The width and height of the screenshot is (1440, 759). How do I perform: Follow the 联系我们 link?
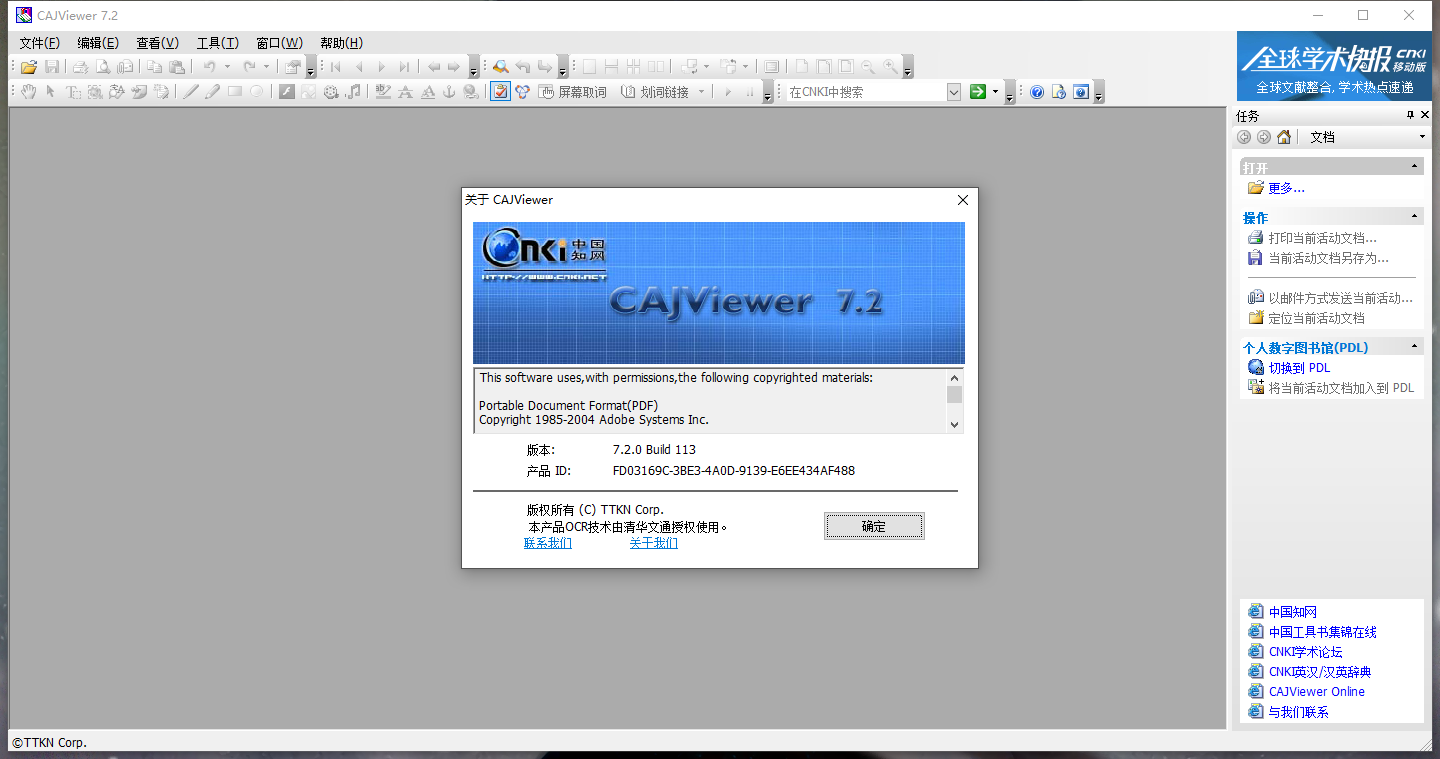click(547, 542)
